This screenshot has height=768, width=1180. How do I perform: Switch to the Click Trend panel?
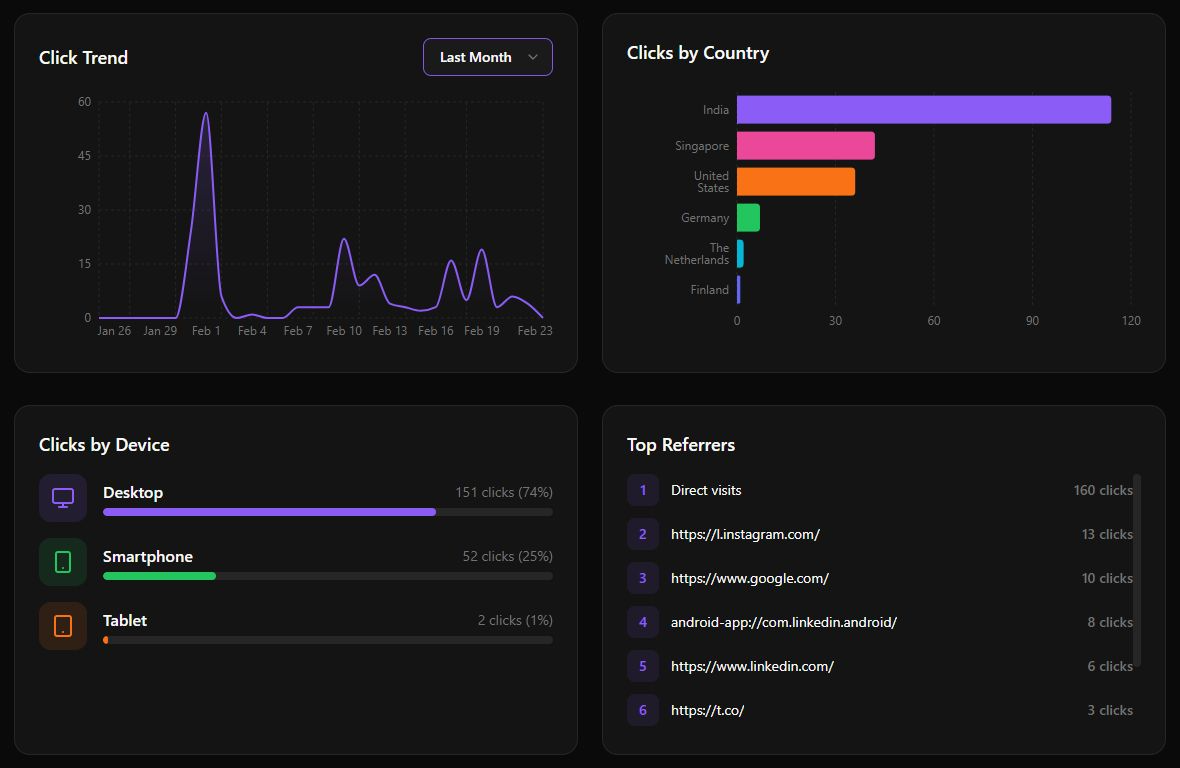click(x=83, y=57)
